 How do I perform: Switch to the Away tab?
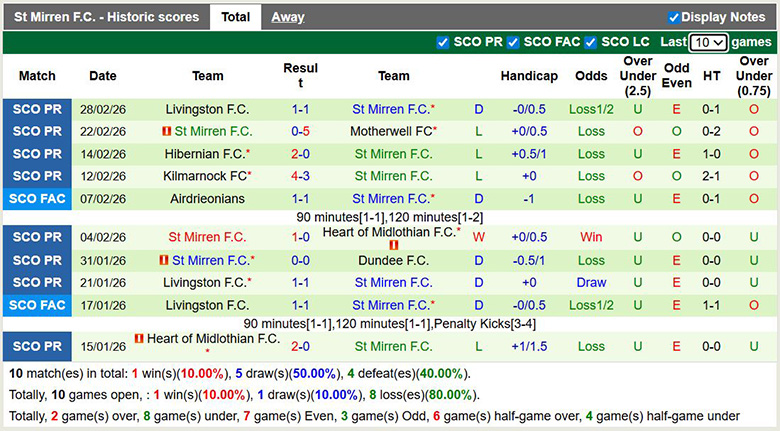288,17
